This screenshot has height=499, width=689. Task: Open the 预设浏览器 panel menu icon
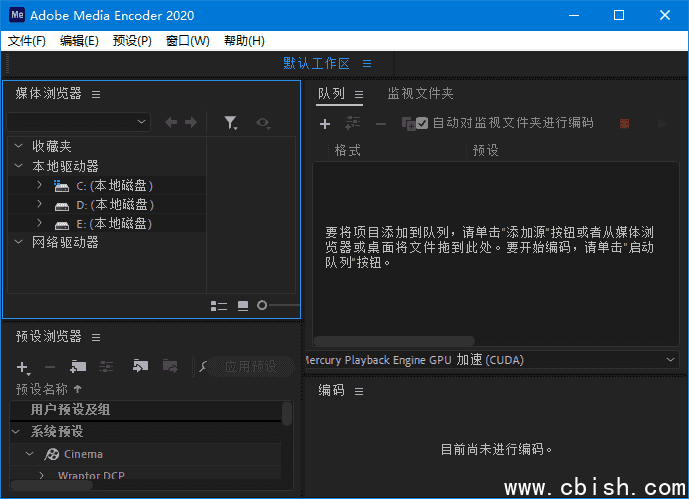96,337
